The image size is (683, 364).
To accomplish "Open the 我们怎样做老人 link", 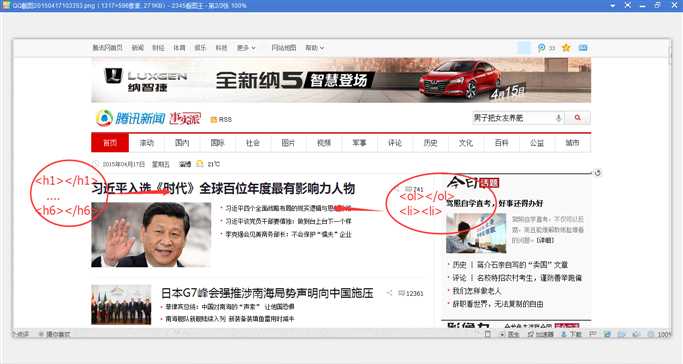I will coord(477,291).
